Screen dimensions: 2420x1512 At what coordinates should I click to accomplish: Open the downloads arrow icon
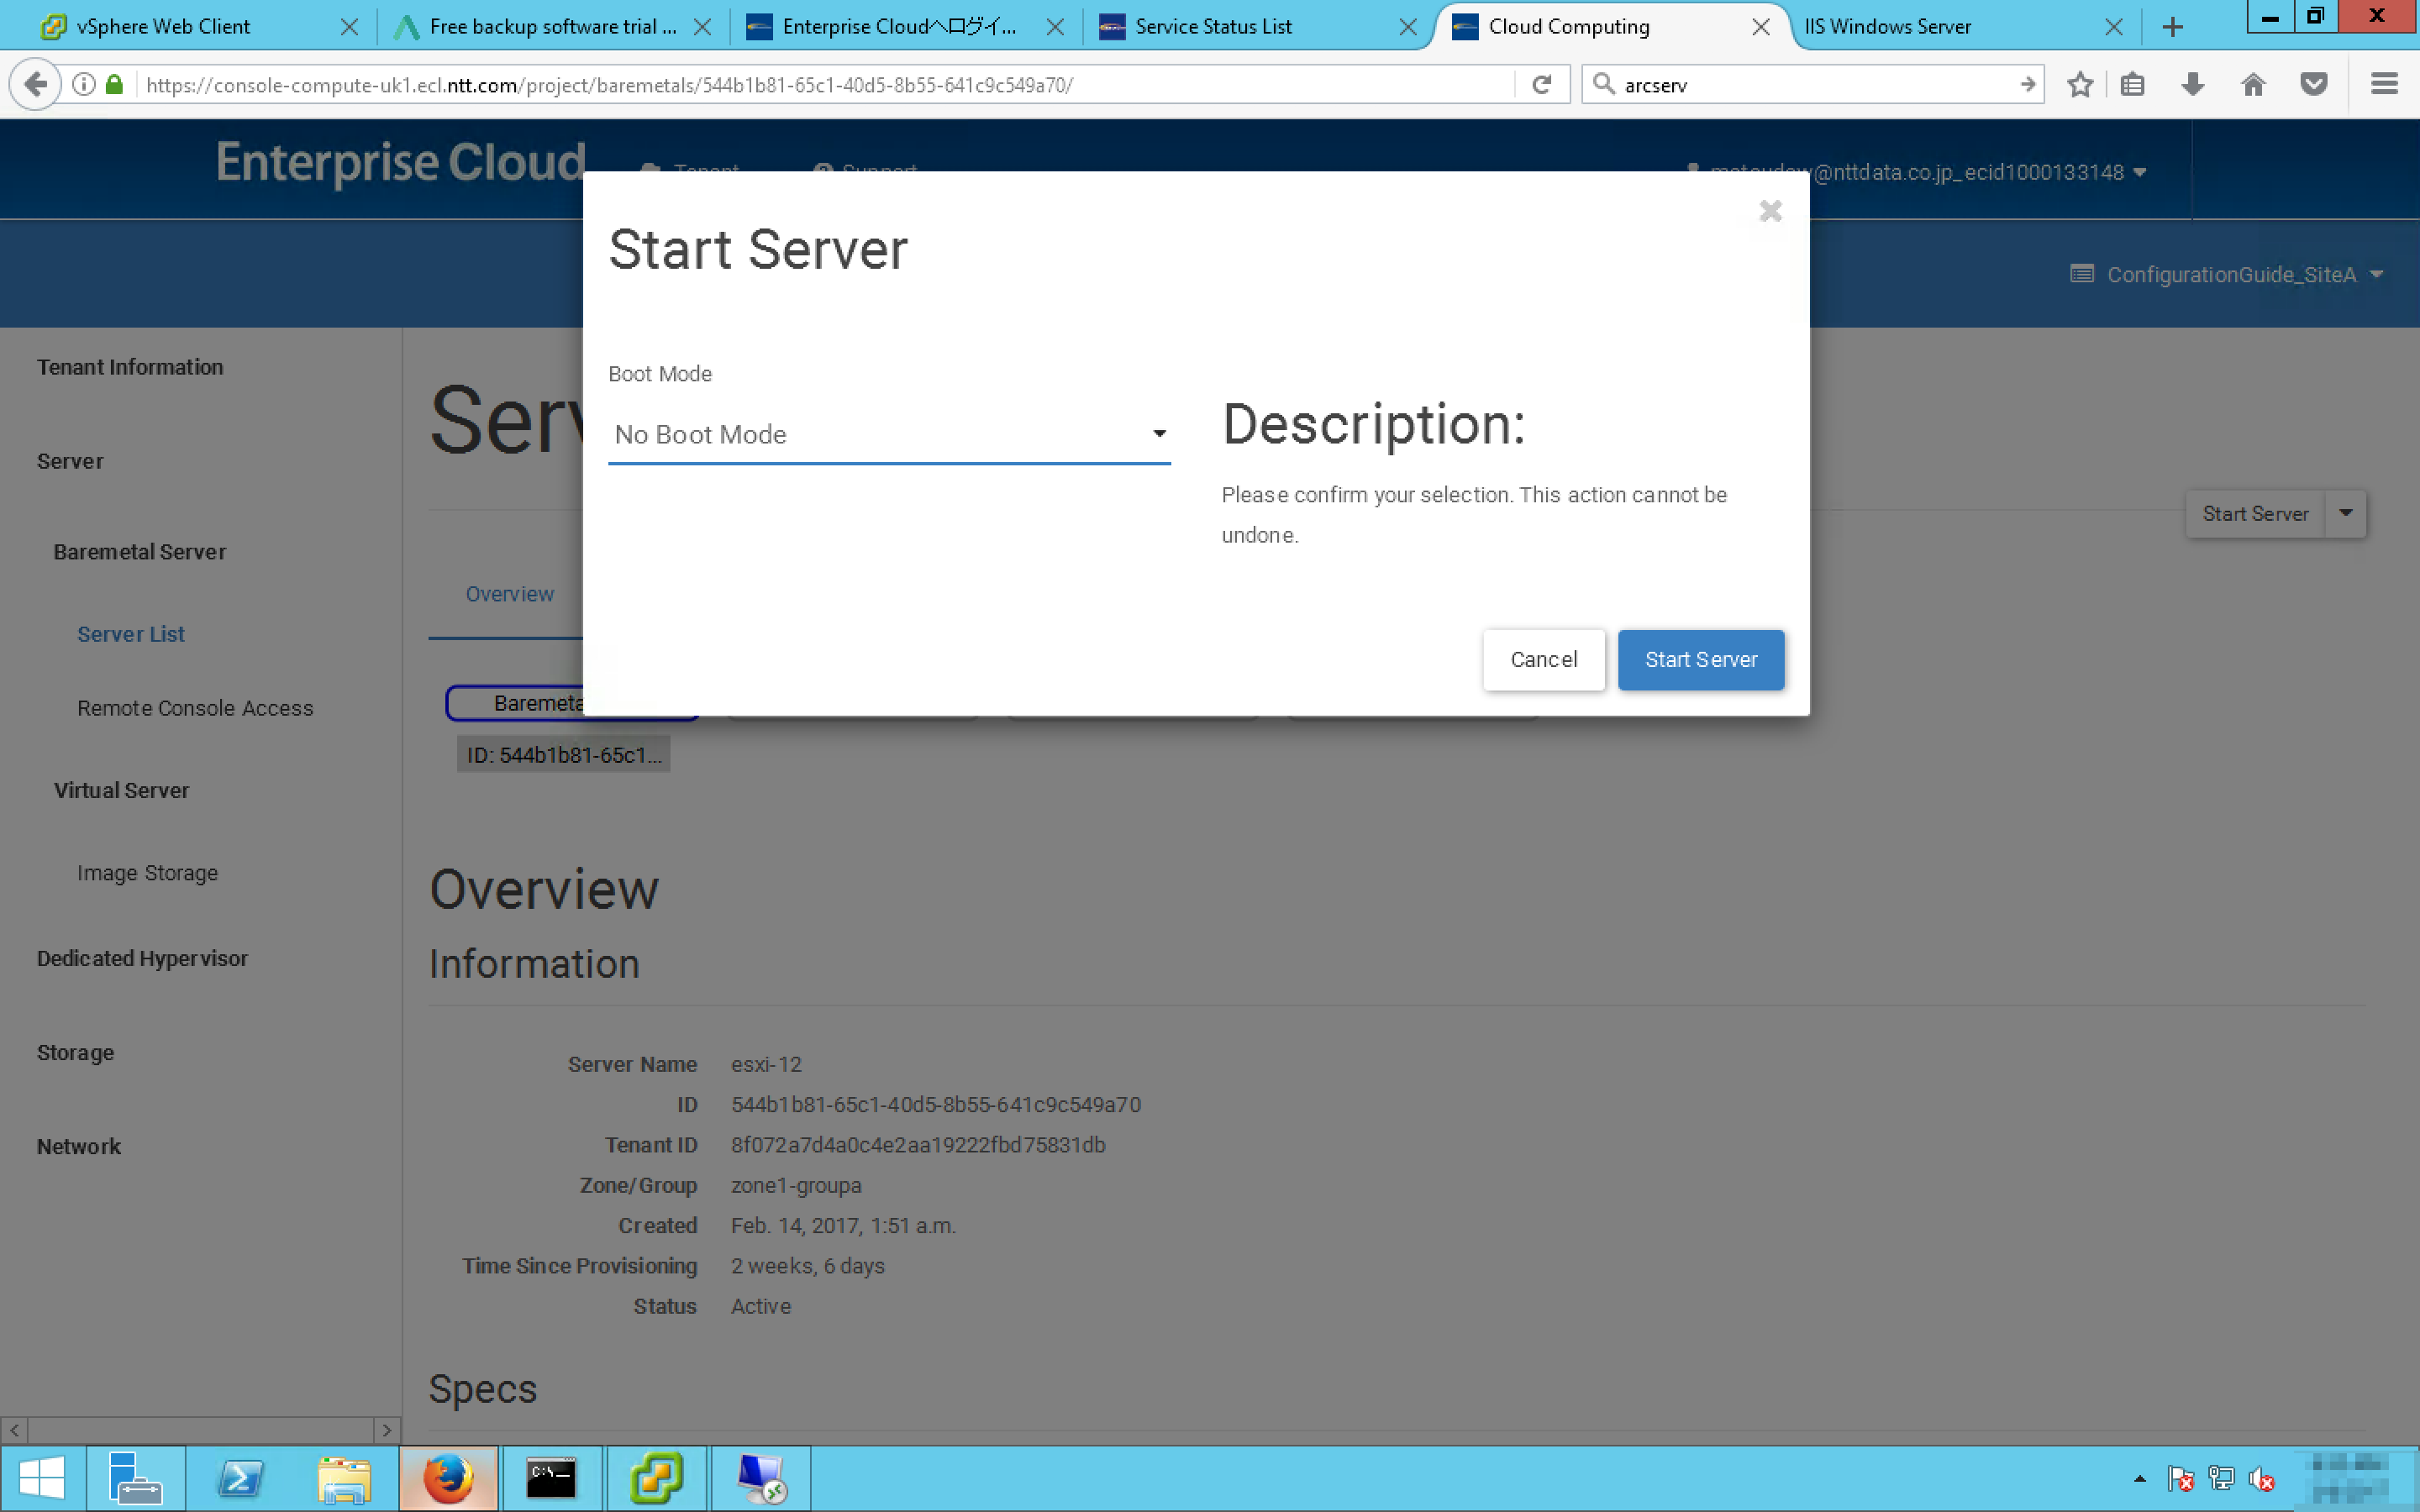2192,85
